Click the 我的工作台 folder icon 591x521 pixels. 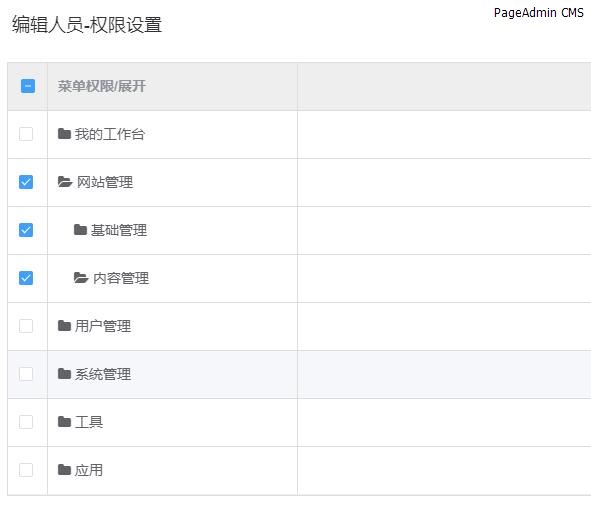click(64, 134)
